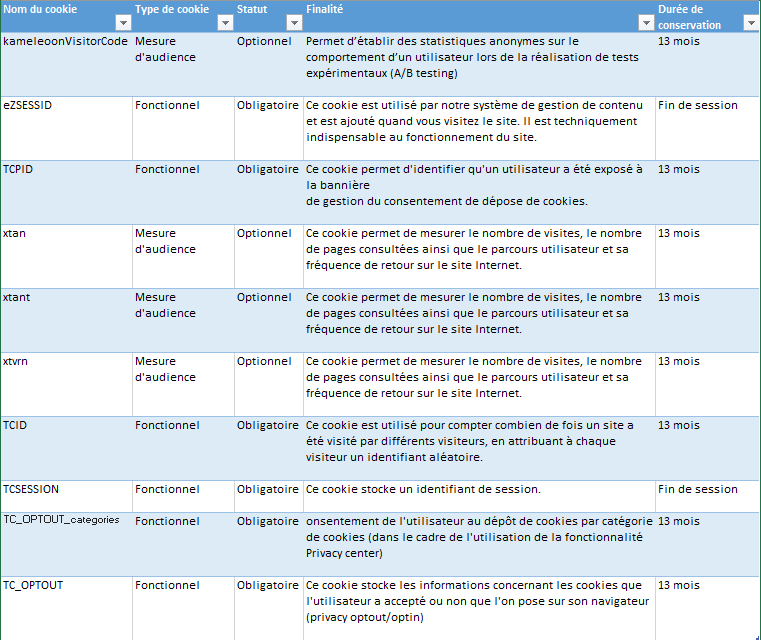Click Fonctionnel type in TCID row

(183, 448)
